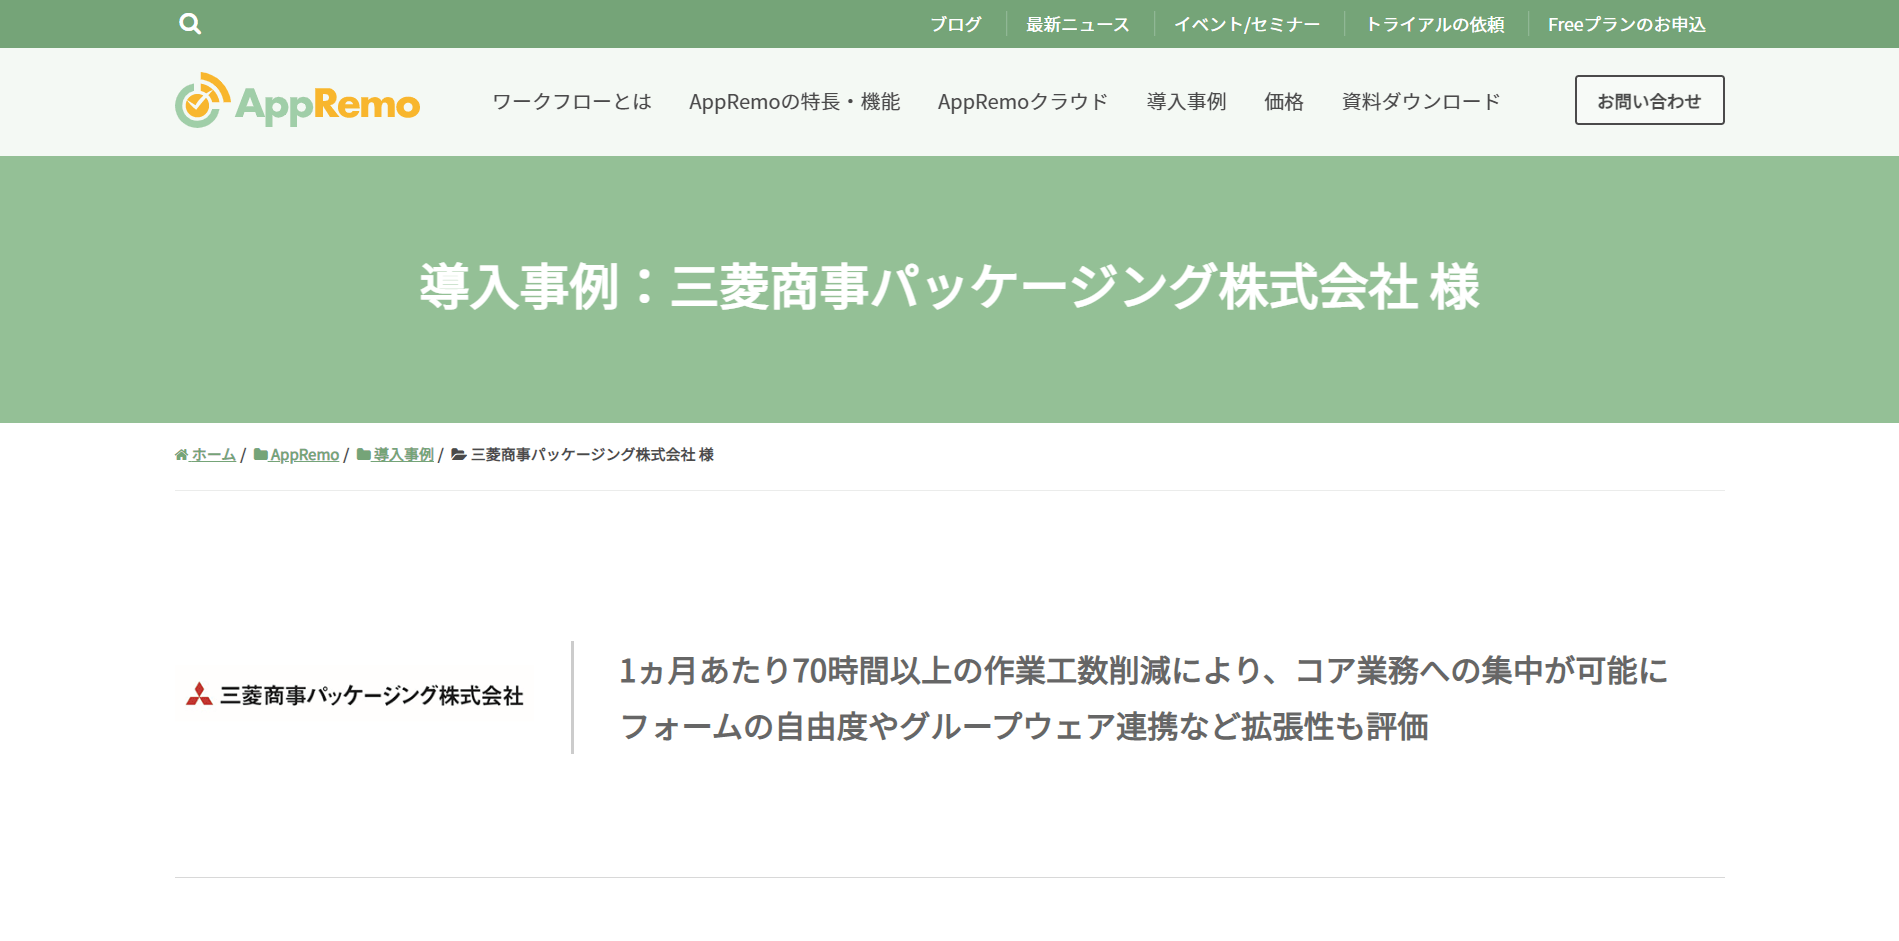Open the ブログ link
The image size is (1899, 941).
(956, 24)
